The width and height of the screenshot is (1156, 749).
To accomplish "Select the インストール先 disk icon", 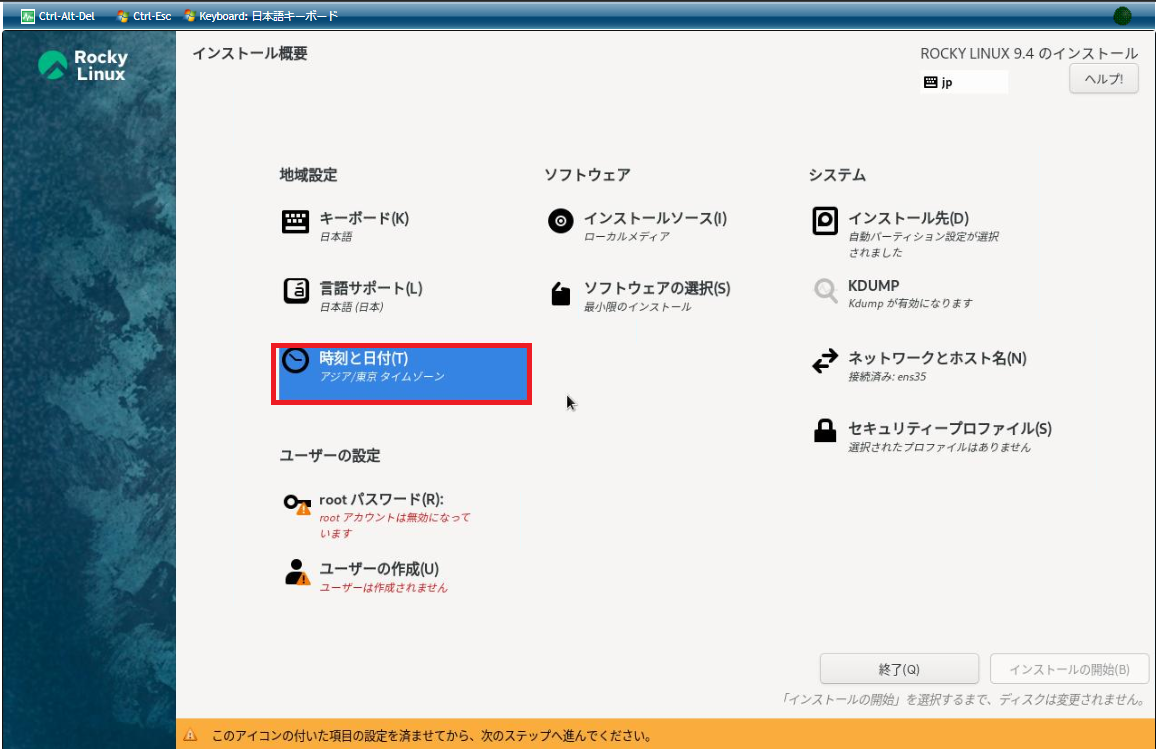I will 825,221.
